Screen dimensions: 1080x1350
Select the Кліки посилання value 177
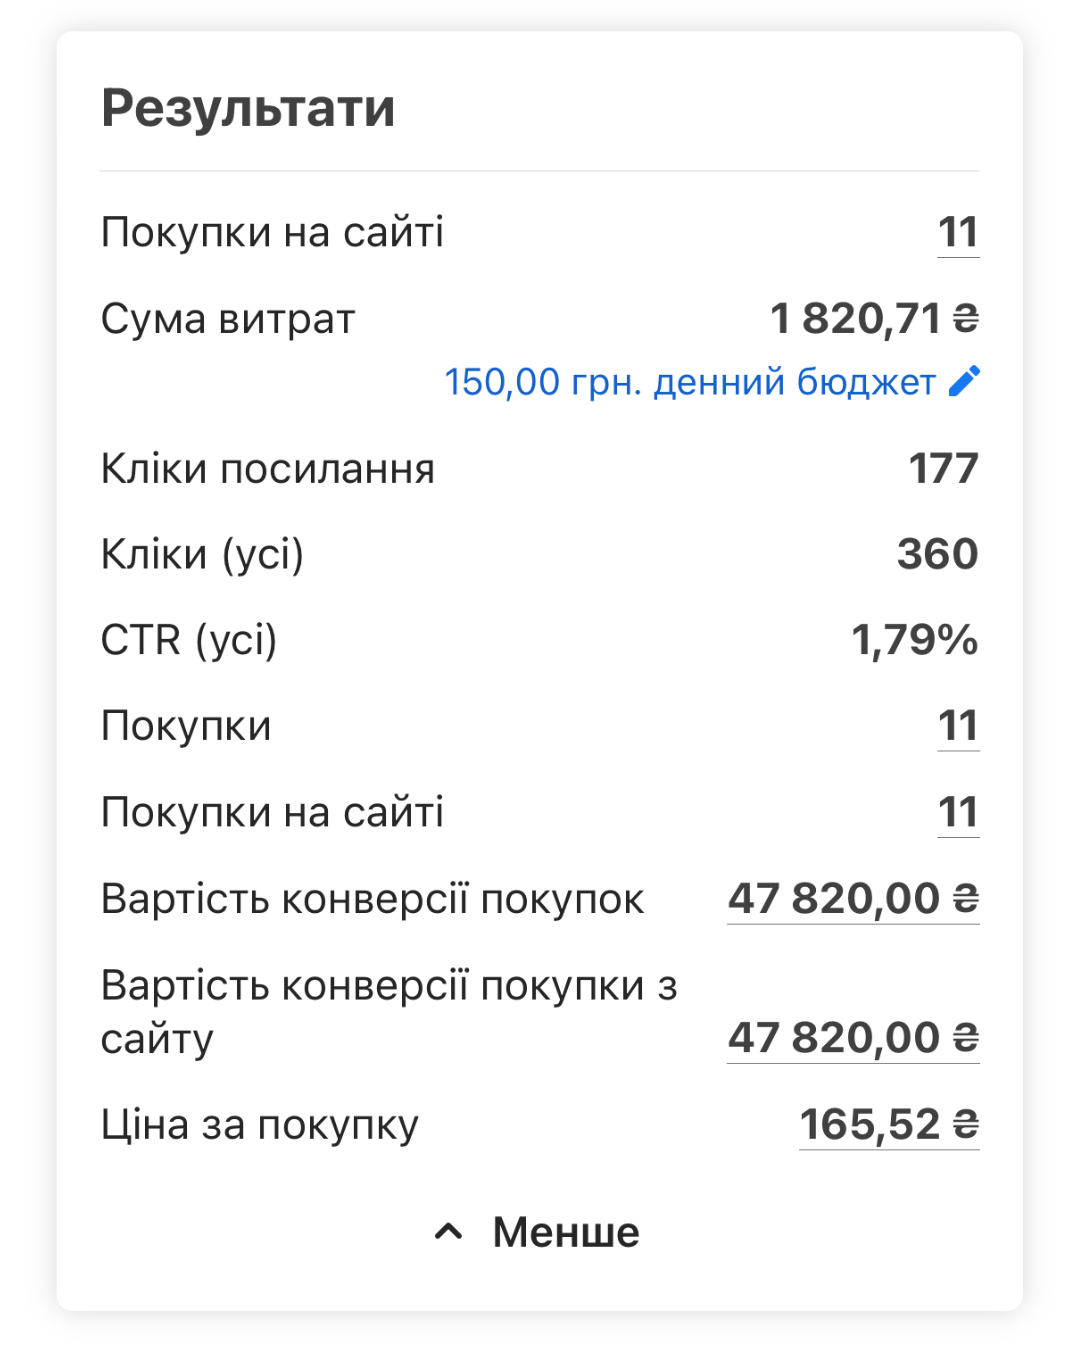943,469
